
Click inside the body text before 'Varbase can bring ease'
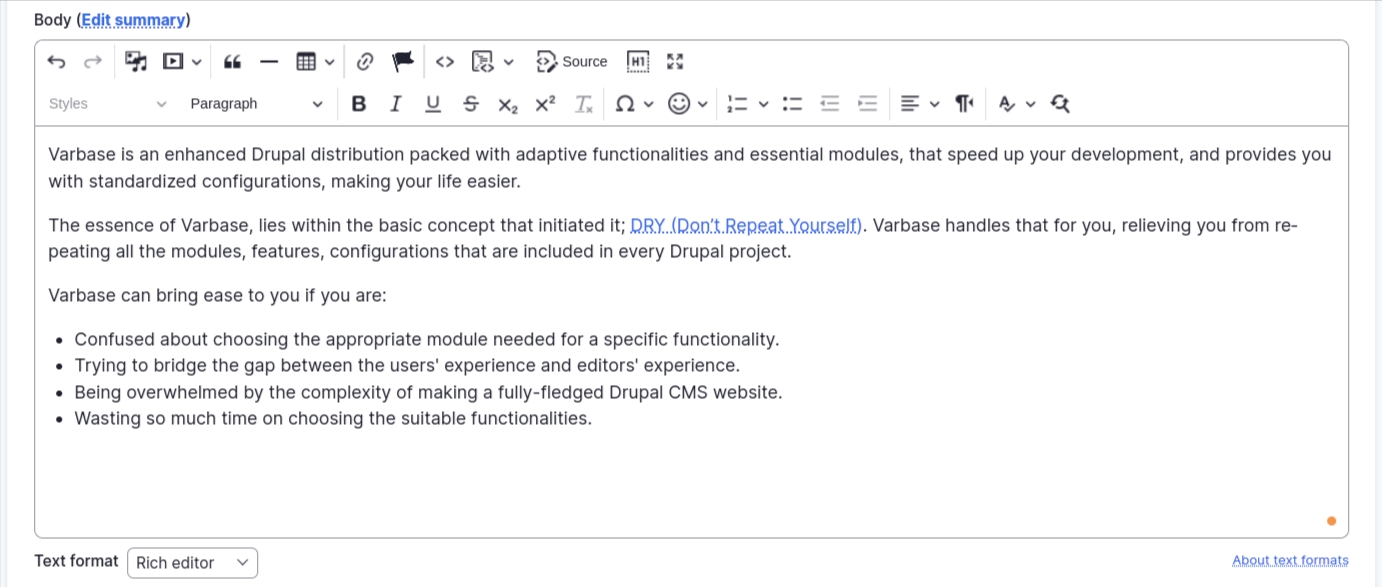pos(49,296)
